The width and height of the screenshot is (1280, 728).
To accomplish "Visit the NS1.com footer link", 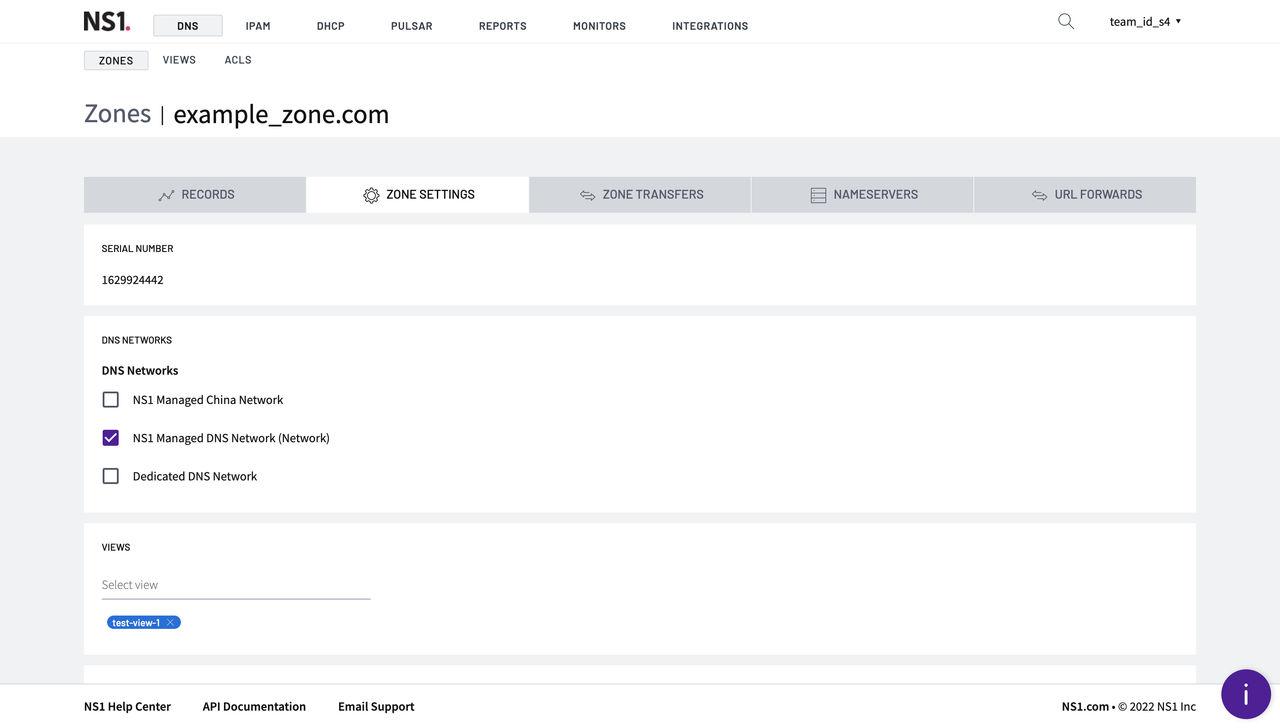I will point(1085,706).
